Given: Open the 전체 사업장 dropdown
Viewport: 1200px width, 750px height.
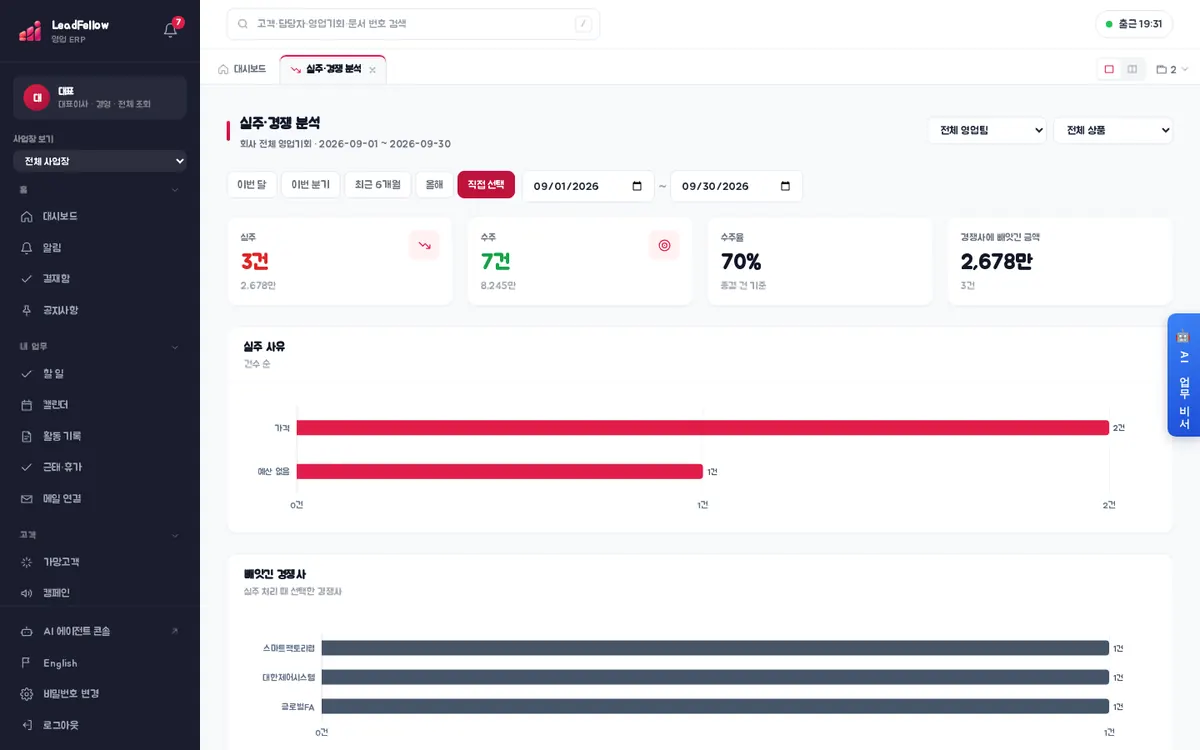Looking at the screenshot, I should click(x=100, y=161).
